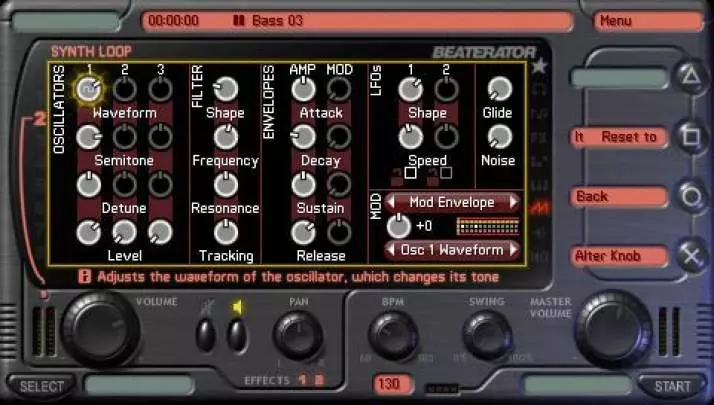Viewport: 714px width, 405px height.
Task: Select the LFO 1 Shape knob
Action: click(410, 89)
